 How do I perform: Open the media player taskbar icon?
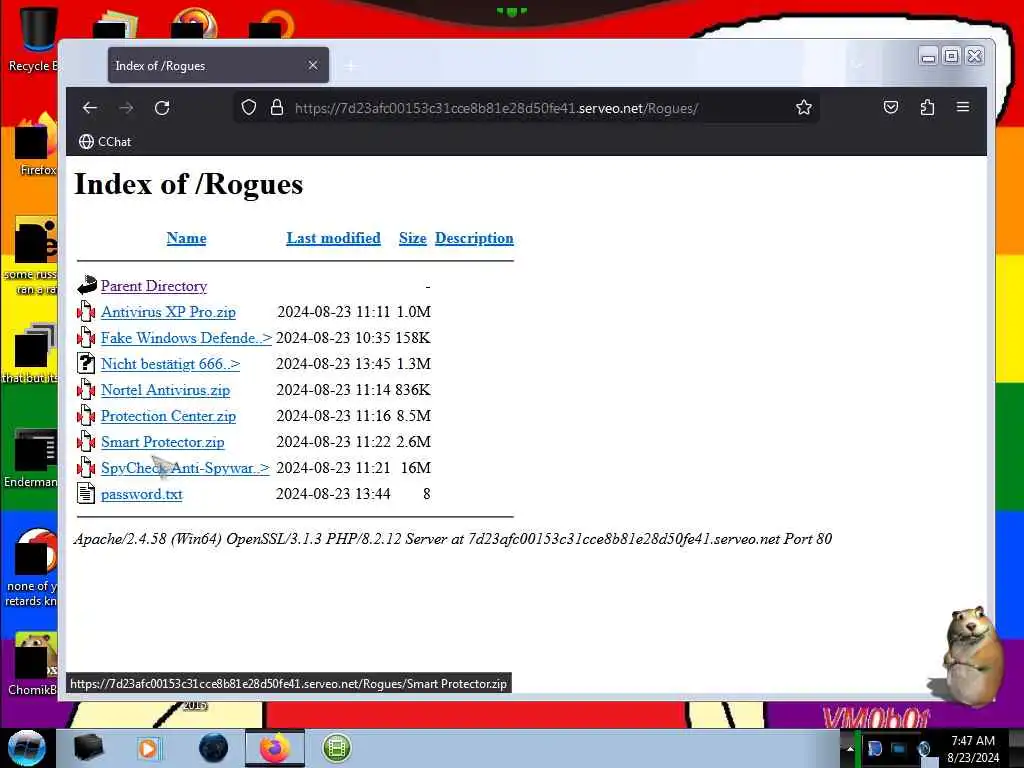coord(148,748)
